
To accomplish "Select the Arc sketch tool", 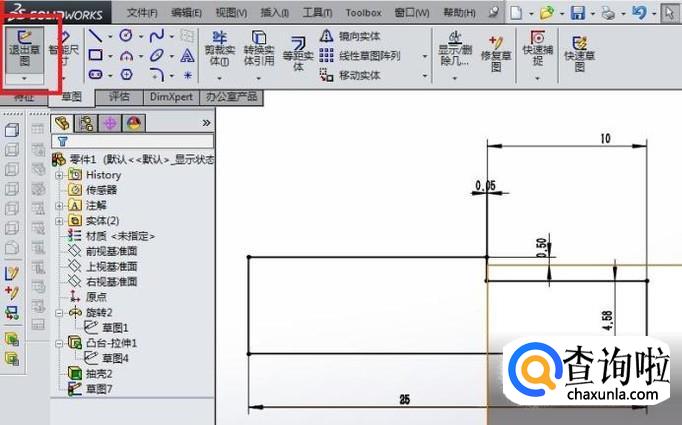I will click(x=126, y=56).
